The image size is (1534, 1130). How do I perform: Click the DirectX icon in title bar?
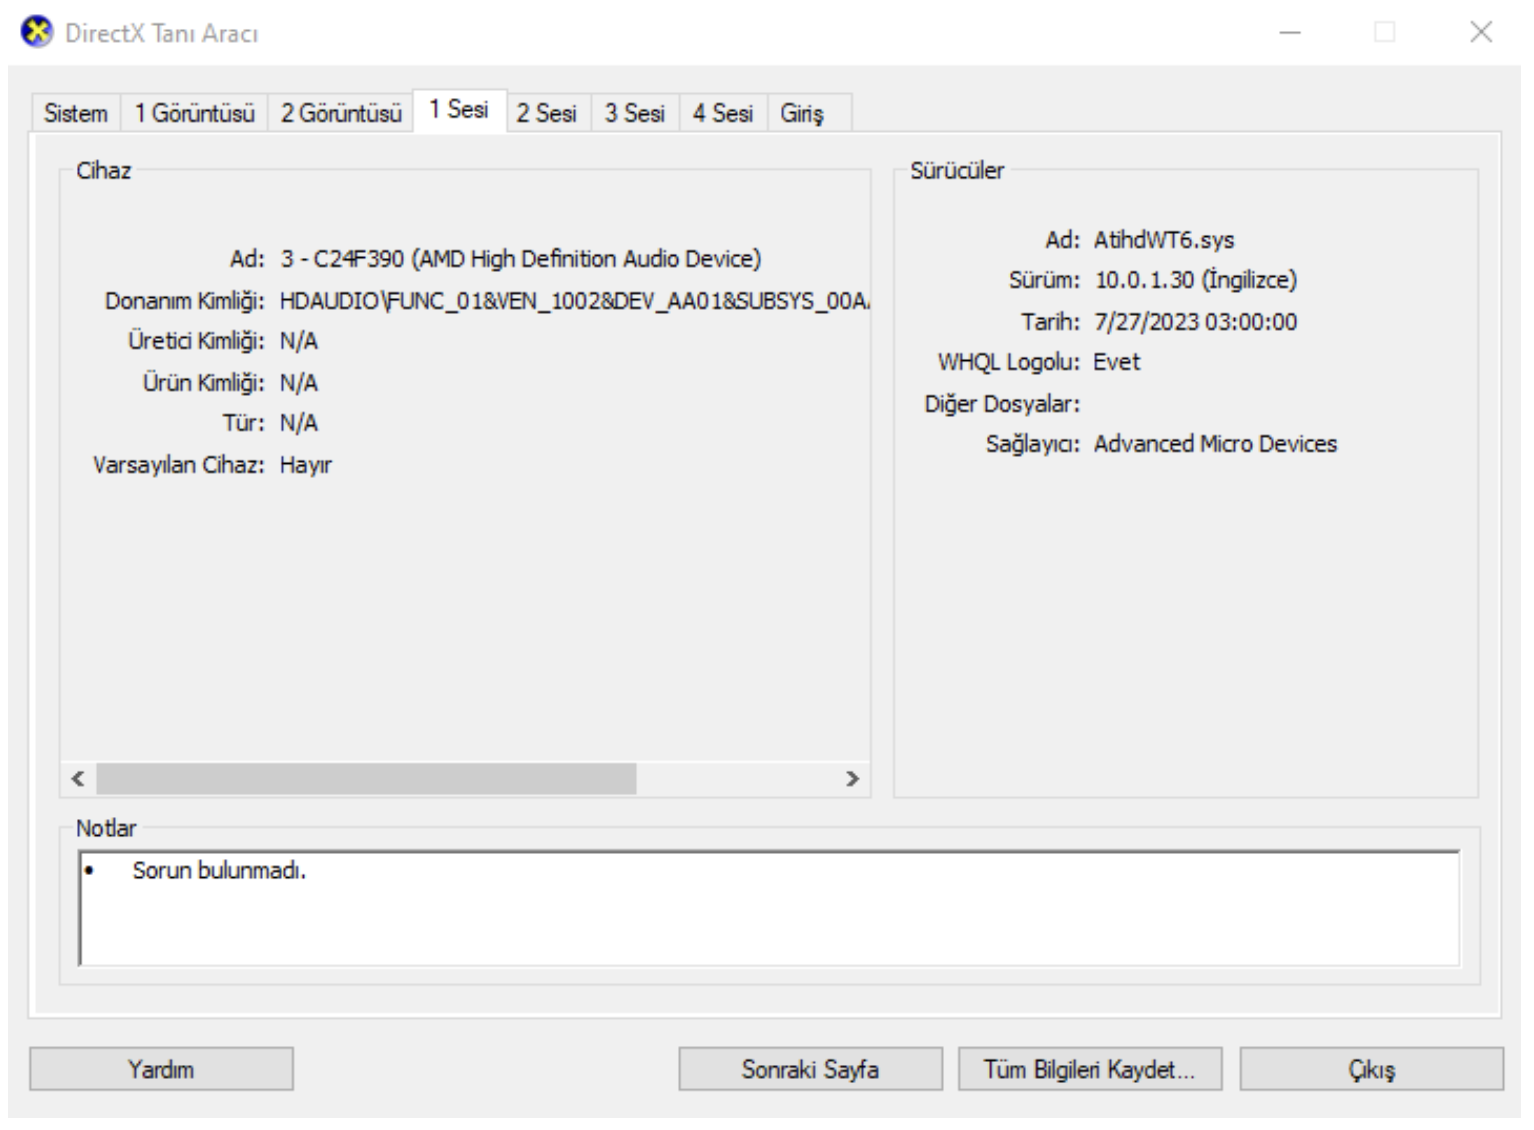point(37,32)
